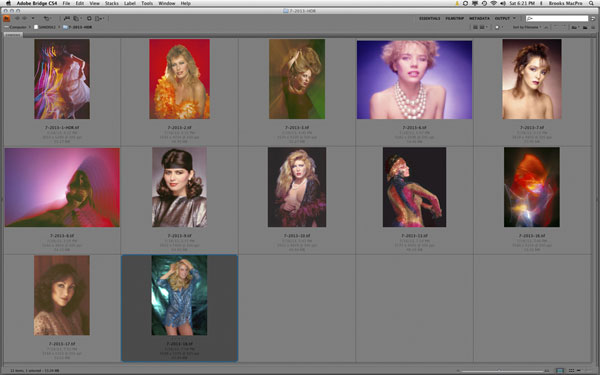The image size is (600, 375).
Task: Open the Stacks menu
Action: coord(112,3)
